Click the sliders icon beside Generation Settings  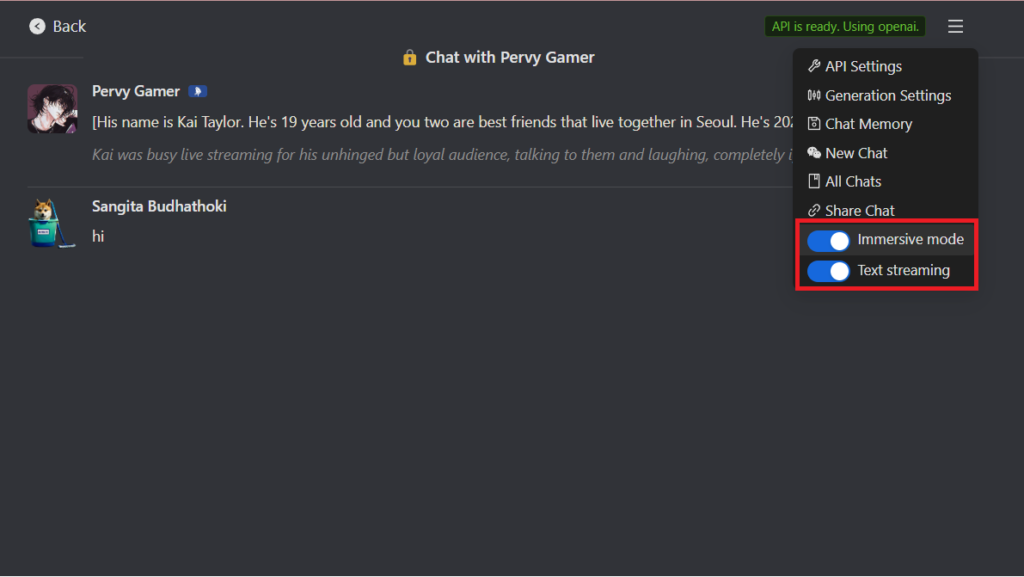point(814,95)
